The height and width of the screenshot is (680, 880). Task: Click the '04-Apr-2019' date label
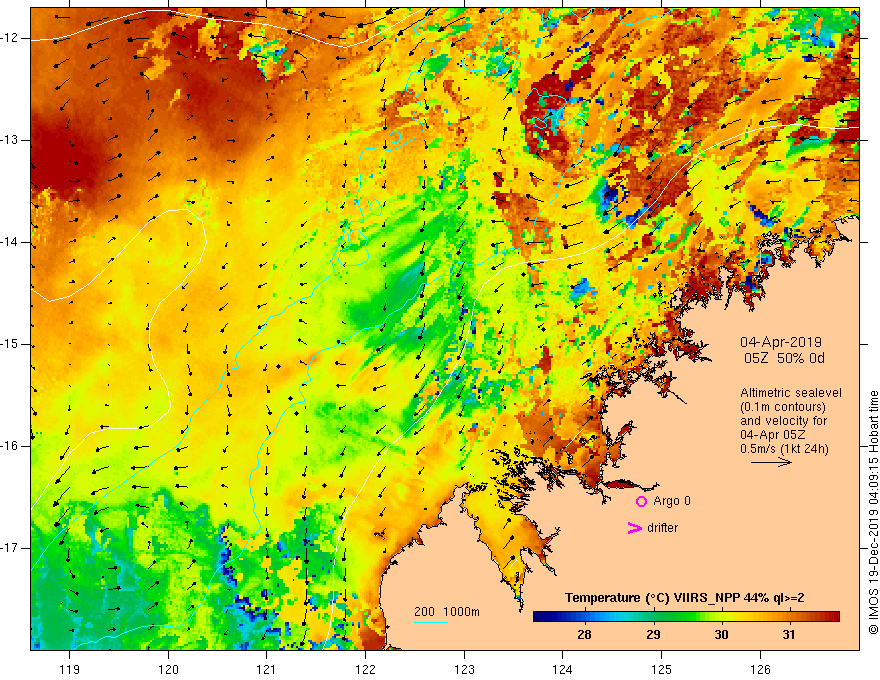click(781, 342)
